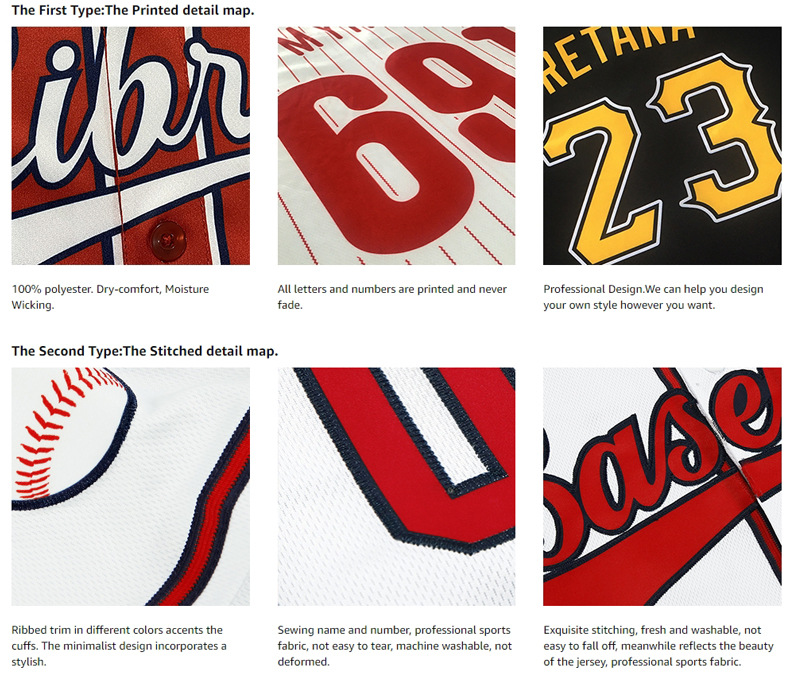
Task: Click the 'Professional Design' caption text
Action: (653, 297)
